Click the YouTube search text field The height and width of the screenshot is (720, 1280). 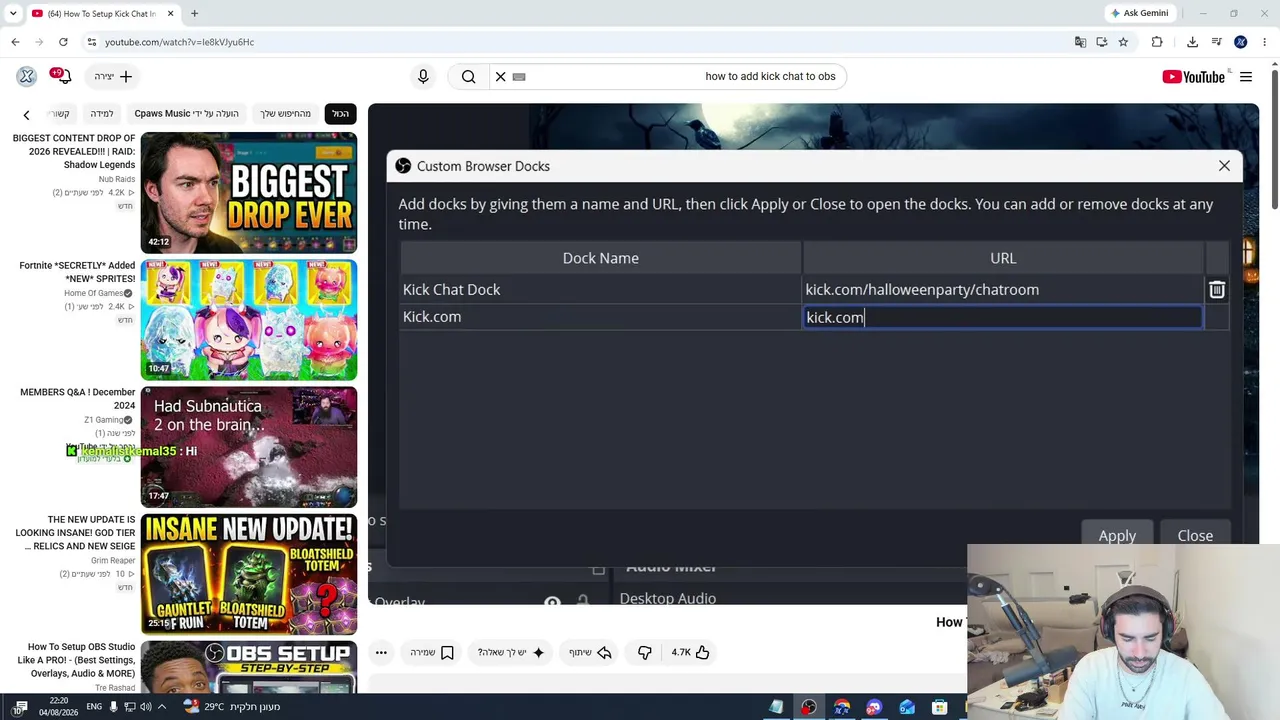click(x=680, y=76)
